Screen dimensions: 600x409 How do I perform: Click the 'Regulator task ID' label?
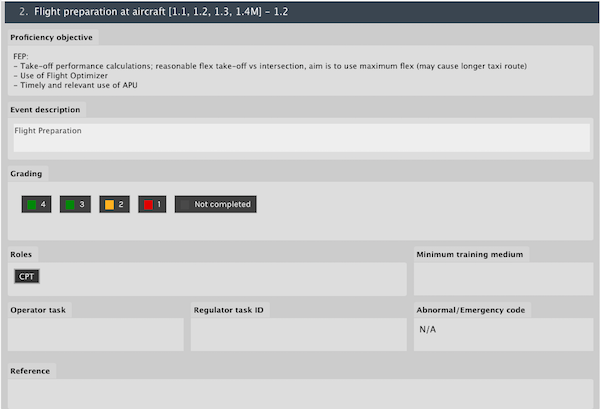tap(228, 310)
